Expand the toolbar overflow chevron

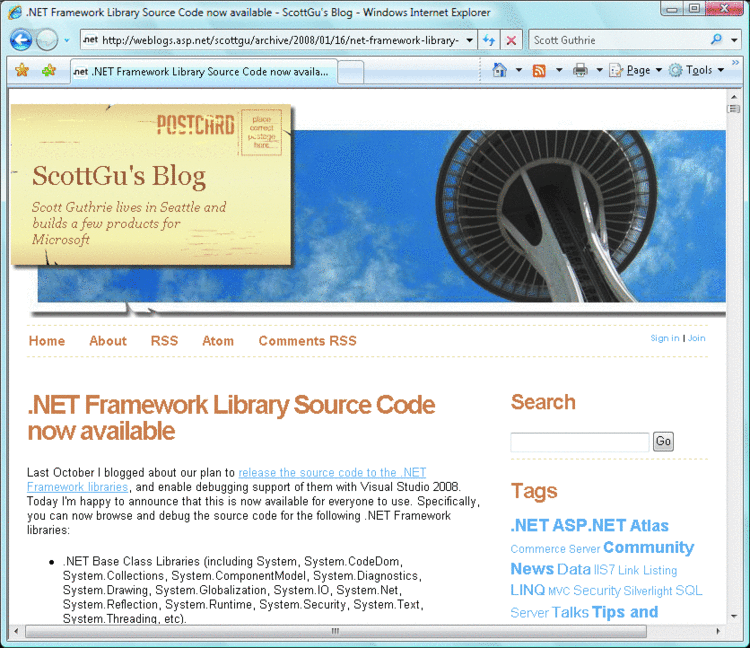735,63
